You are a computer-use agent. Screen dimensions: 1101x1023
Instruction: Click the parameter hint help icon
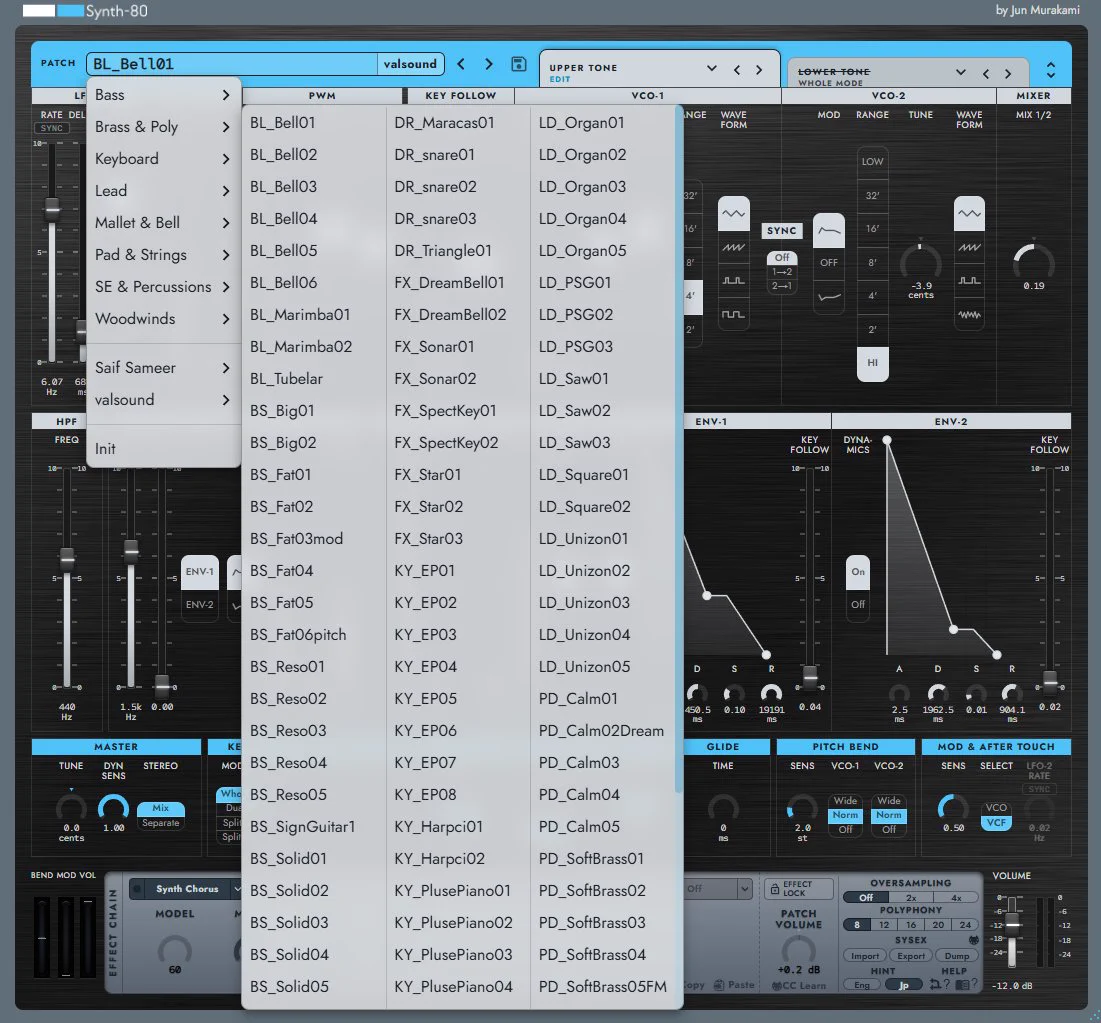pyautogui.click(x=940, y=984)
